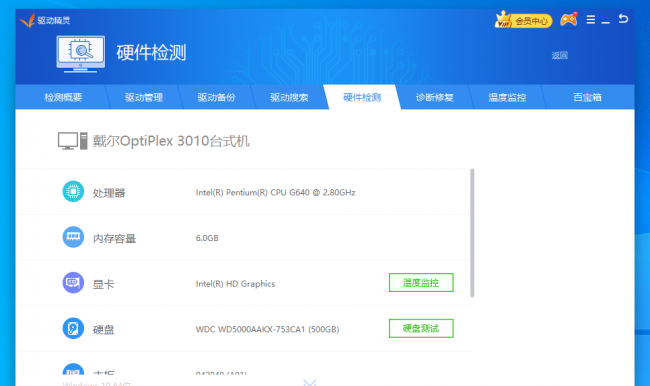Switch to the 诊断修复 tab

point(434,97)
